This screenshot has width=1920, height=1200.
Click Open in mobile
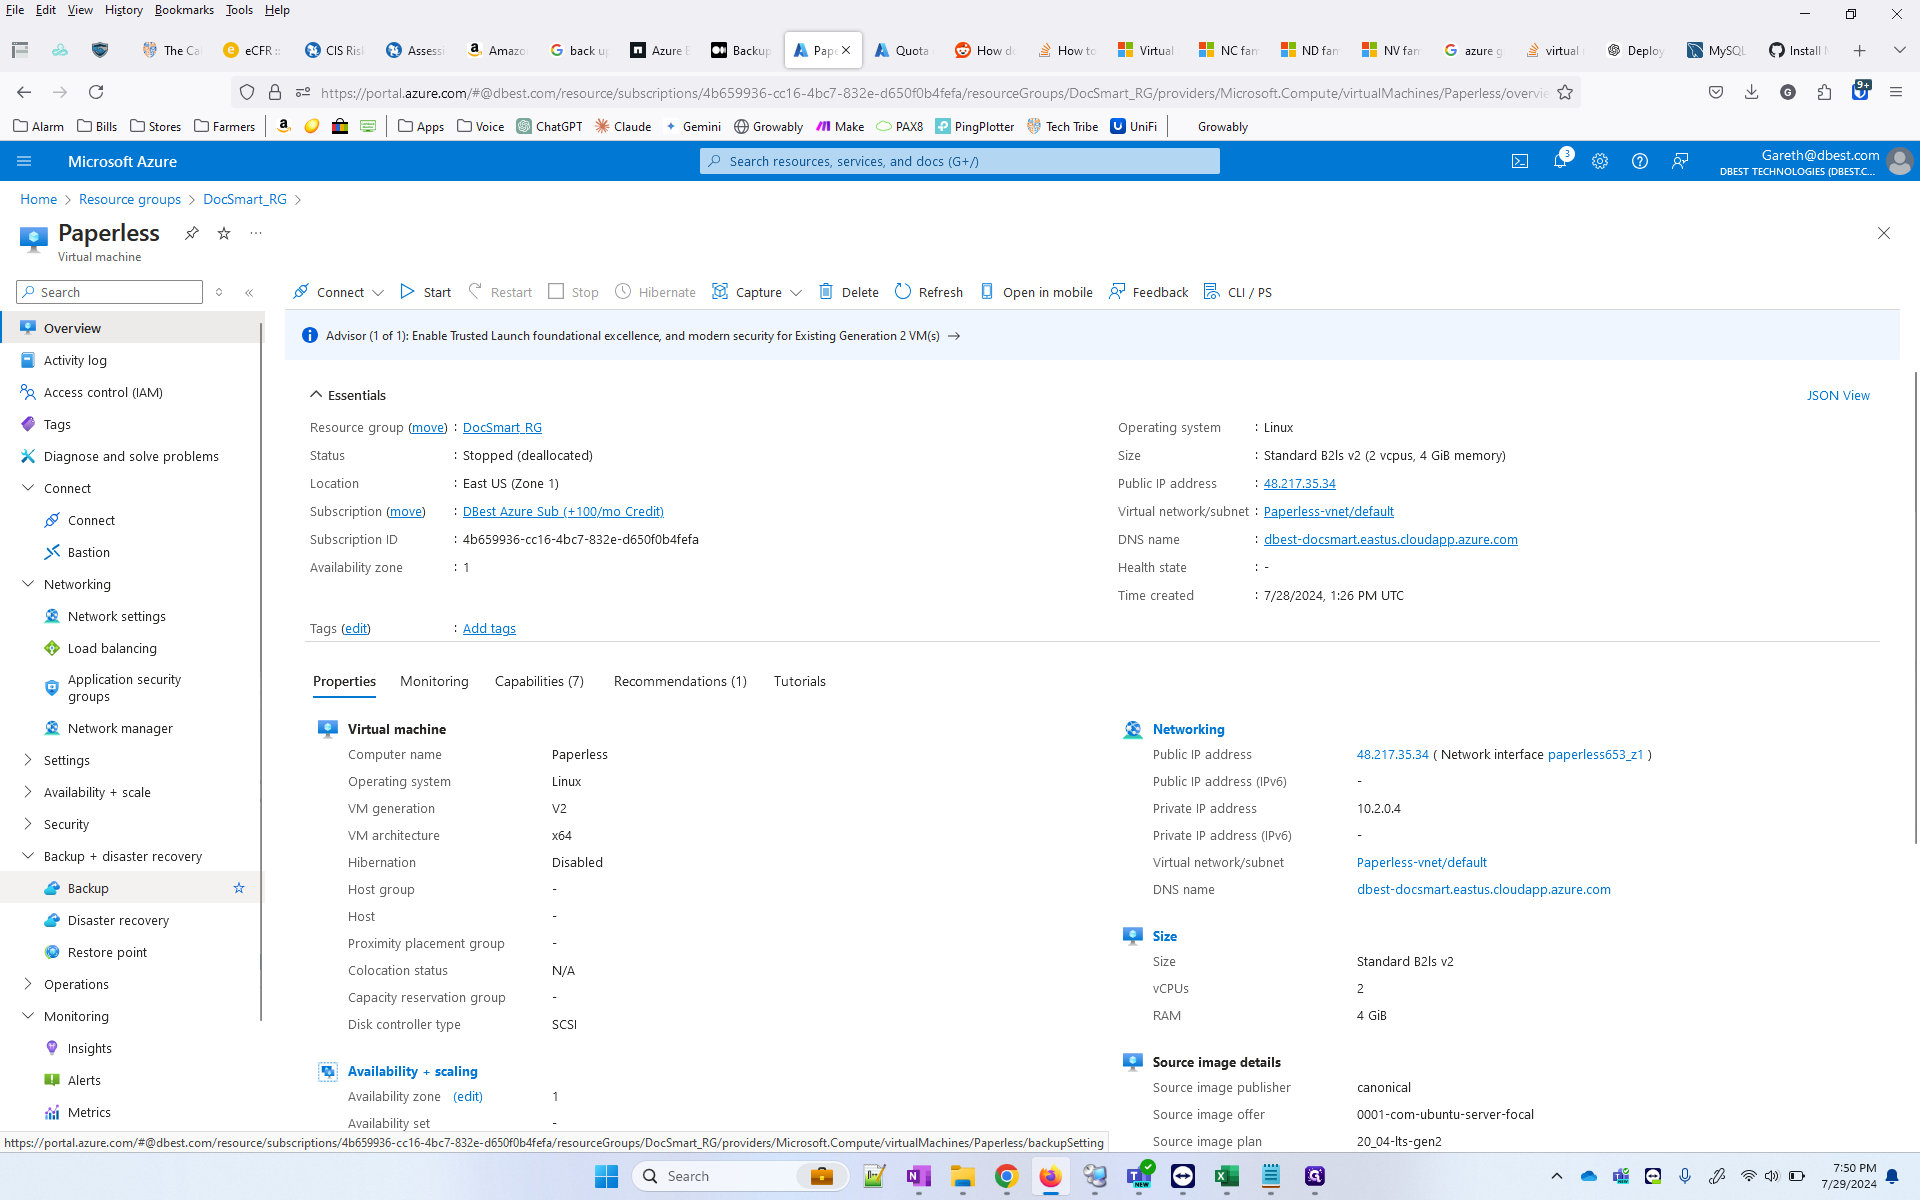(x=1036, y=292)
